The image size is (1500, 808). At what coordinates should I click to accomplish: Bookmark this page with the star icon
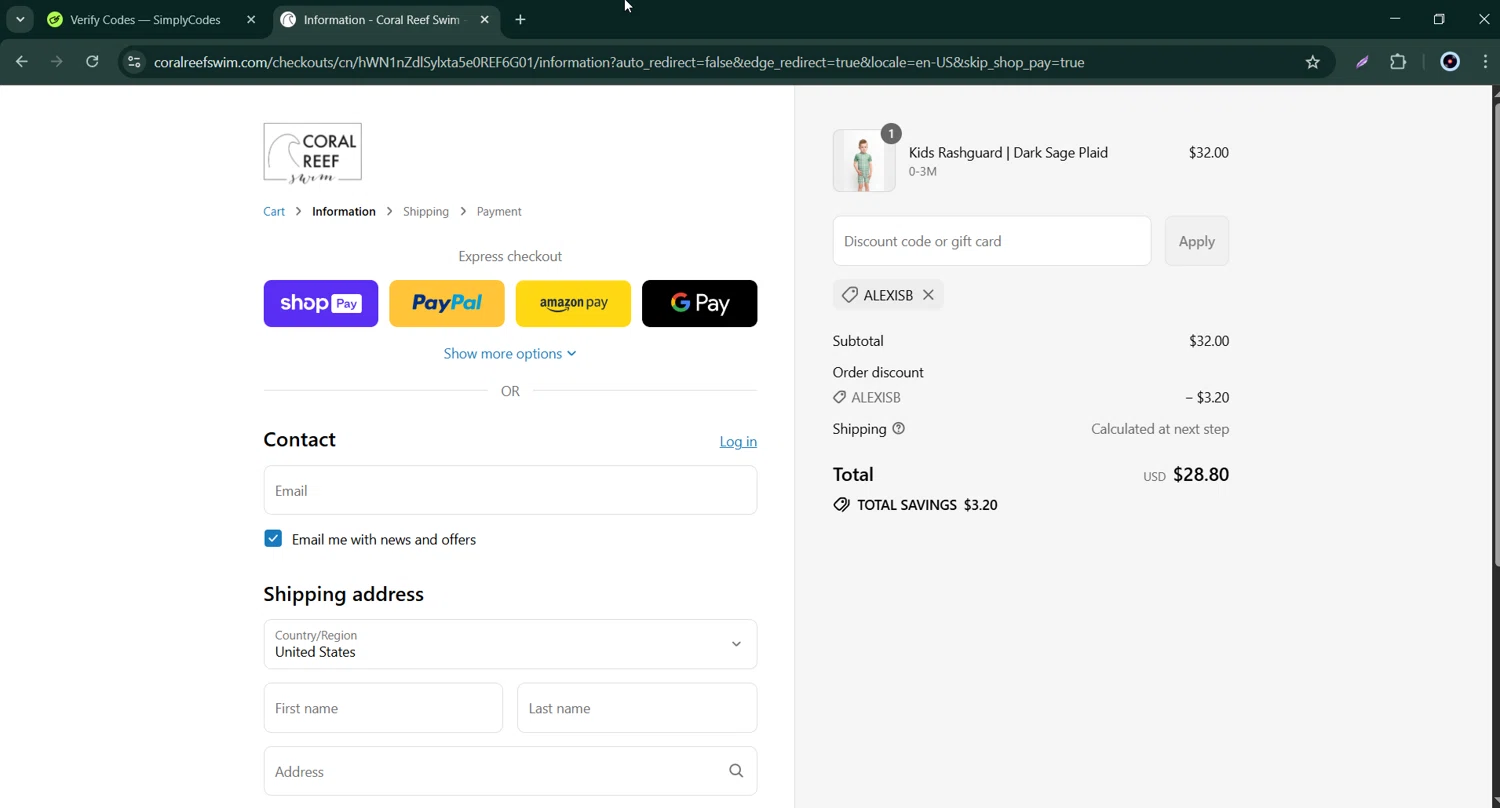tap(1313, 62)
